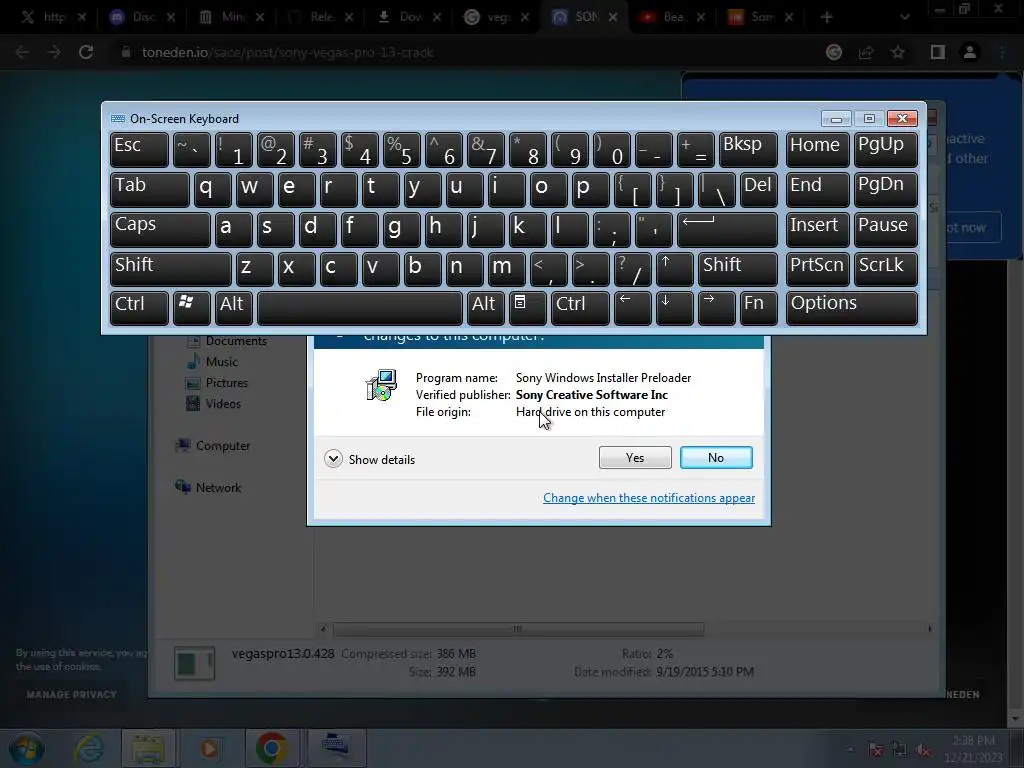Image resolution: width=1024 pixels, height=768 pixels.
Task: Toggle the right Alt key on keyboard
Action: click(x=485, y=308)
